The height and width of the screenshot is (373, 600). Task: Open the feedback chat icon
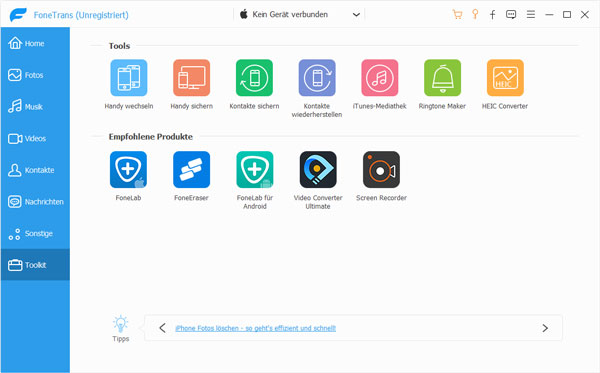(x=511, y=15)
